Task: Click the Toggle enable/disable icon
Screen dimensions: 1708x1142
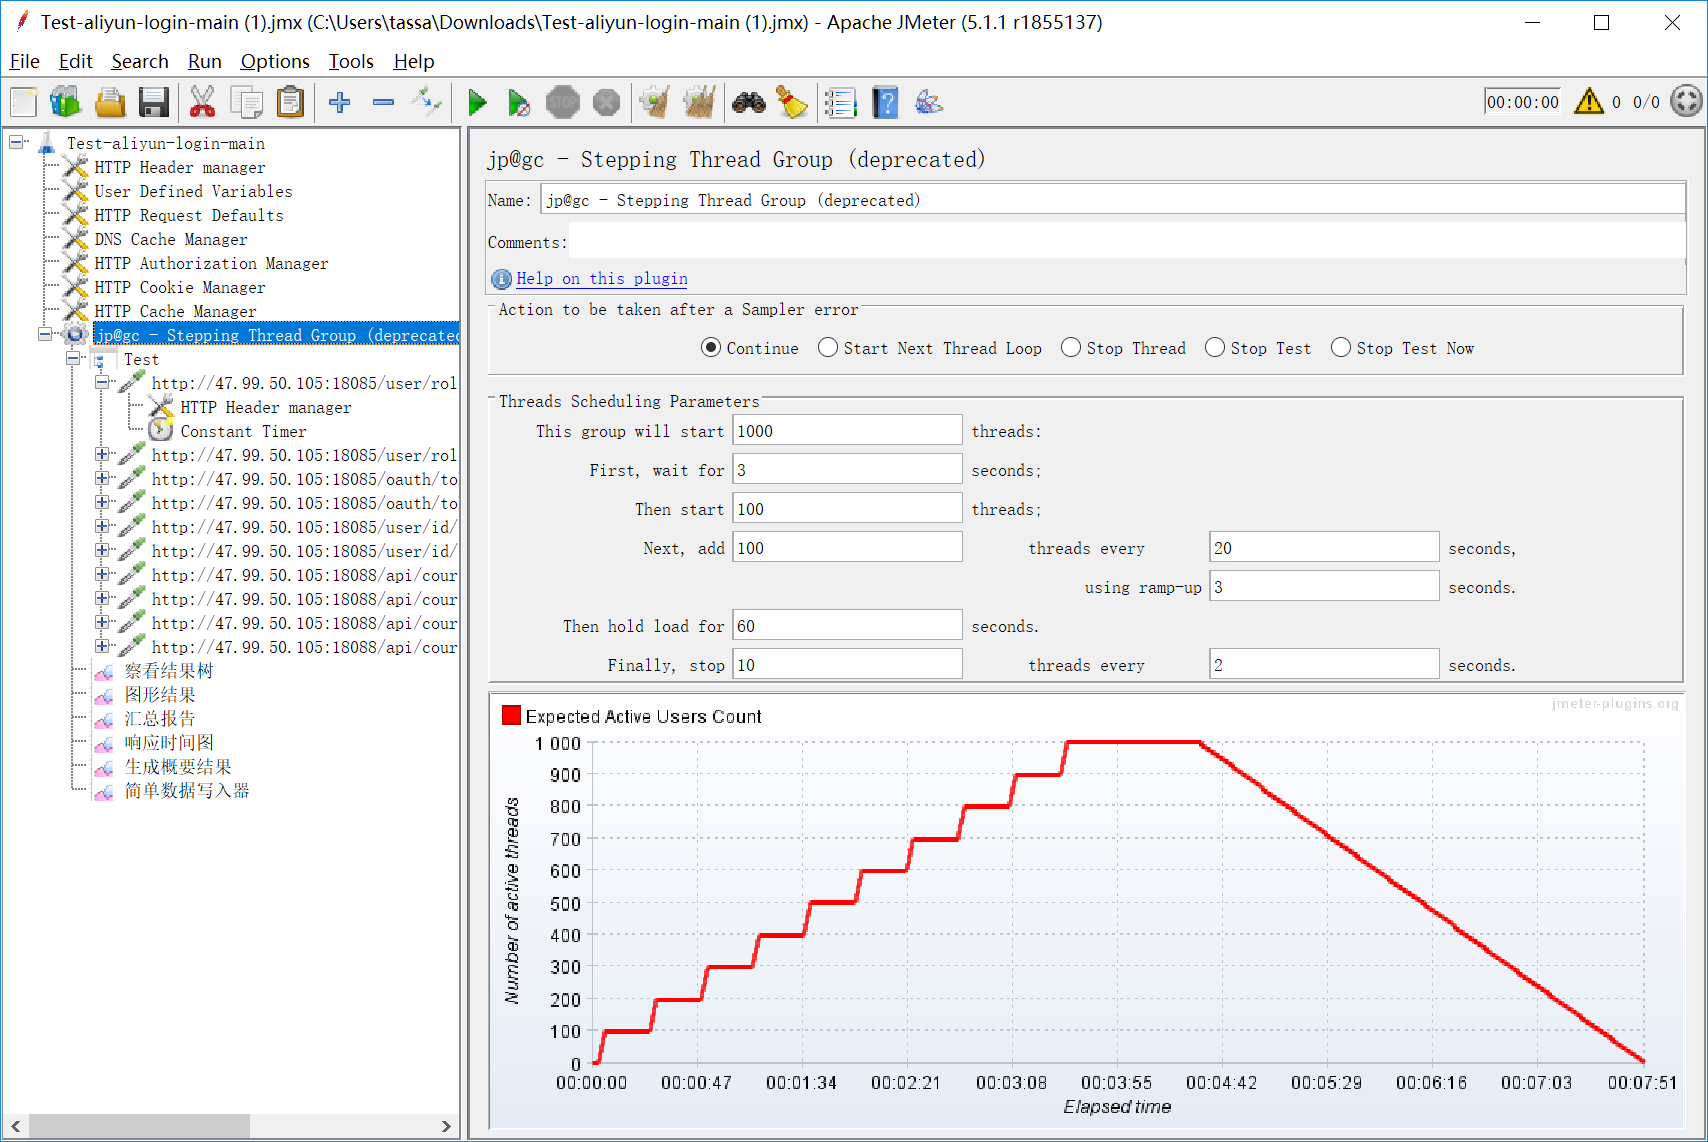Action: click(427, 102)
